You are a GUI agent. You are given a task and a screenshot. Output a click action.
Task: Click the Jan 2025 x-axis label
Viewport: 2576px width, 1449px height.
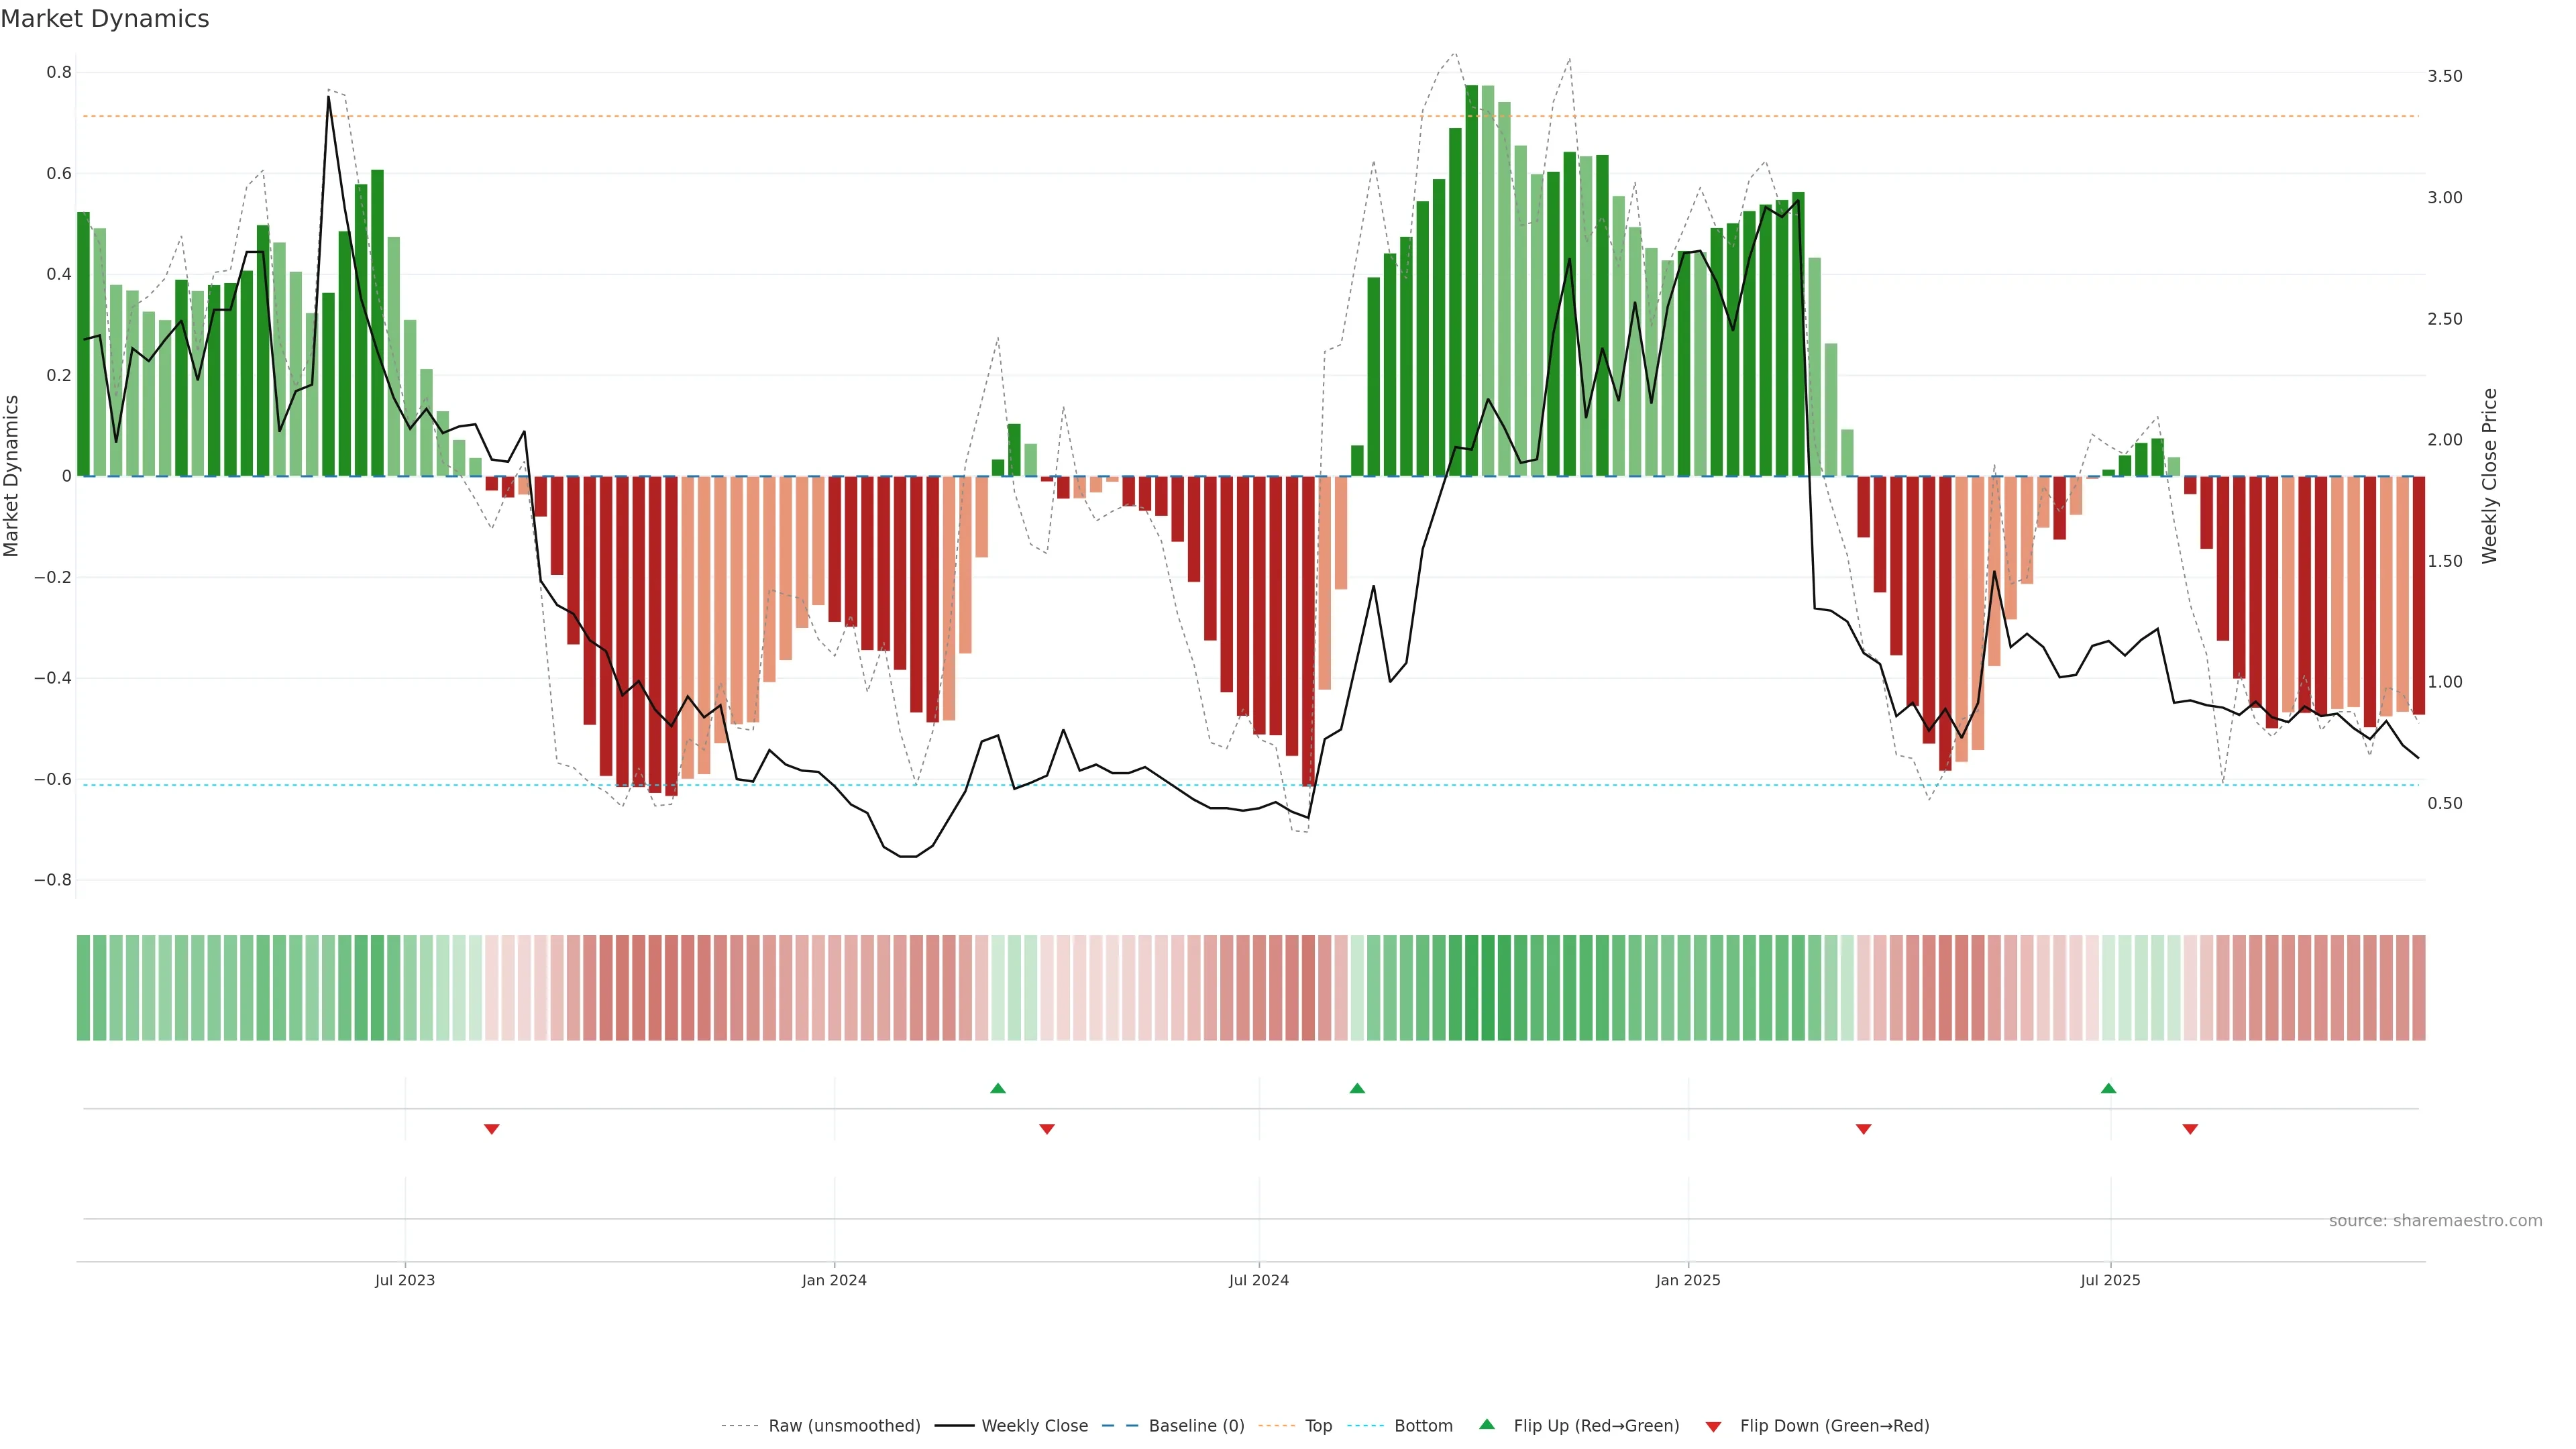tap(1688, 1280)
